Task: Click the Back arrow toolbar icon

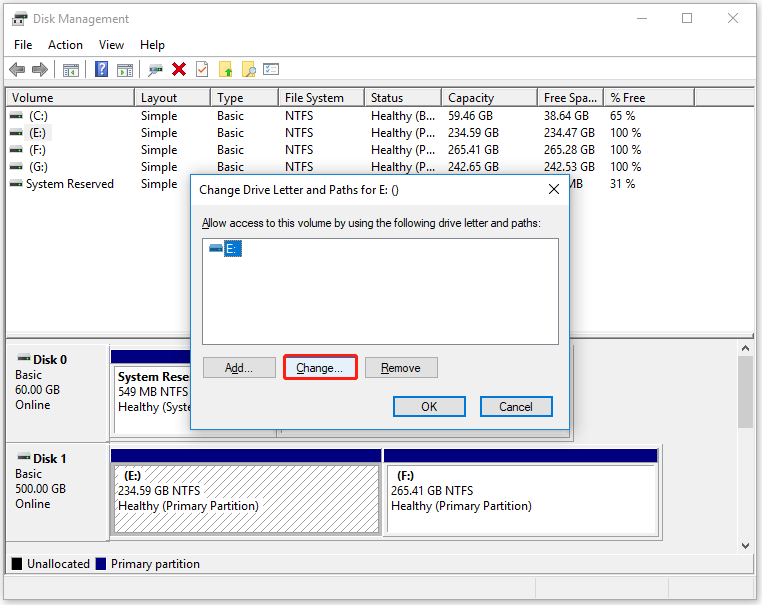Action: (x=17, y=69)
